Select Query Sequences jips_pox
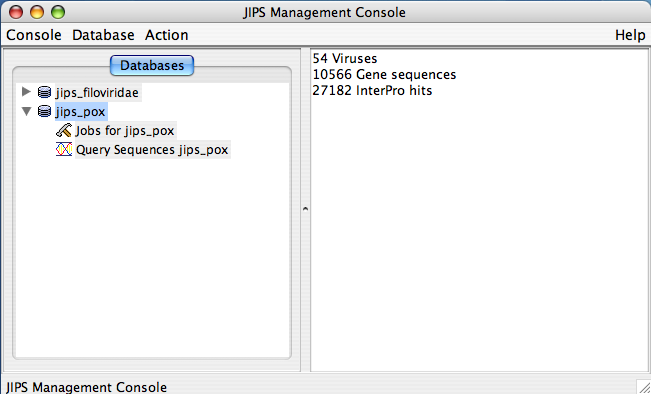The height and width of the screenshot is (394, 651). [152, 149]
